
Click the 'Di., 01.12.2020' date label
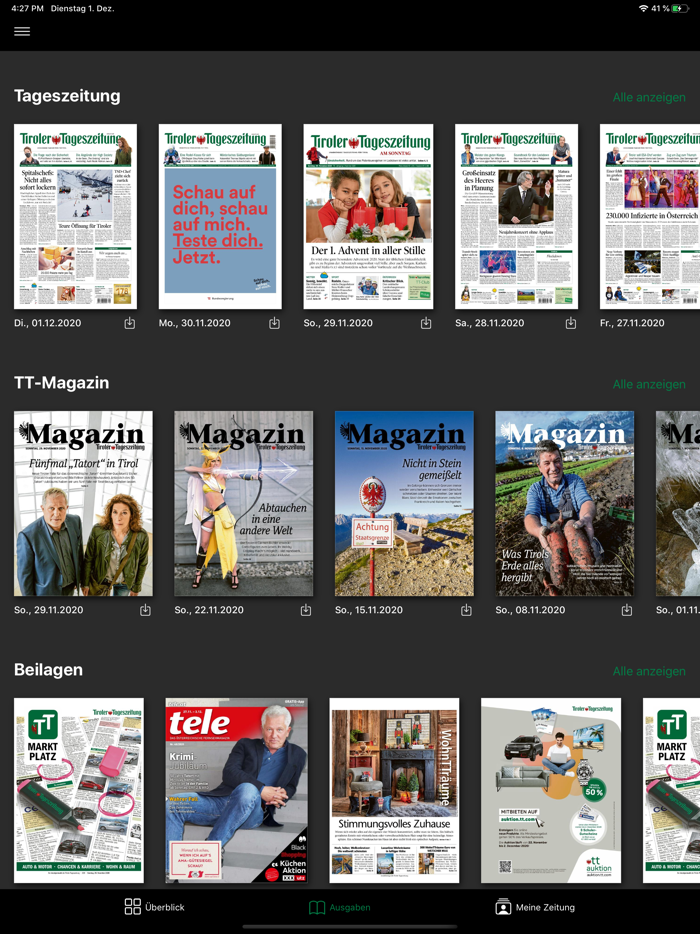pyautogui.click(x=48, y=323)
